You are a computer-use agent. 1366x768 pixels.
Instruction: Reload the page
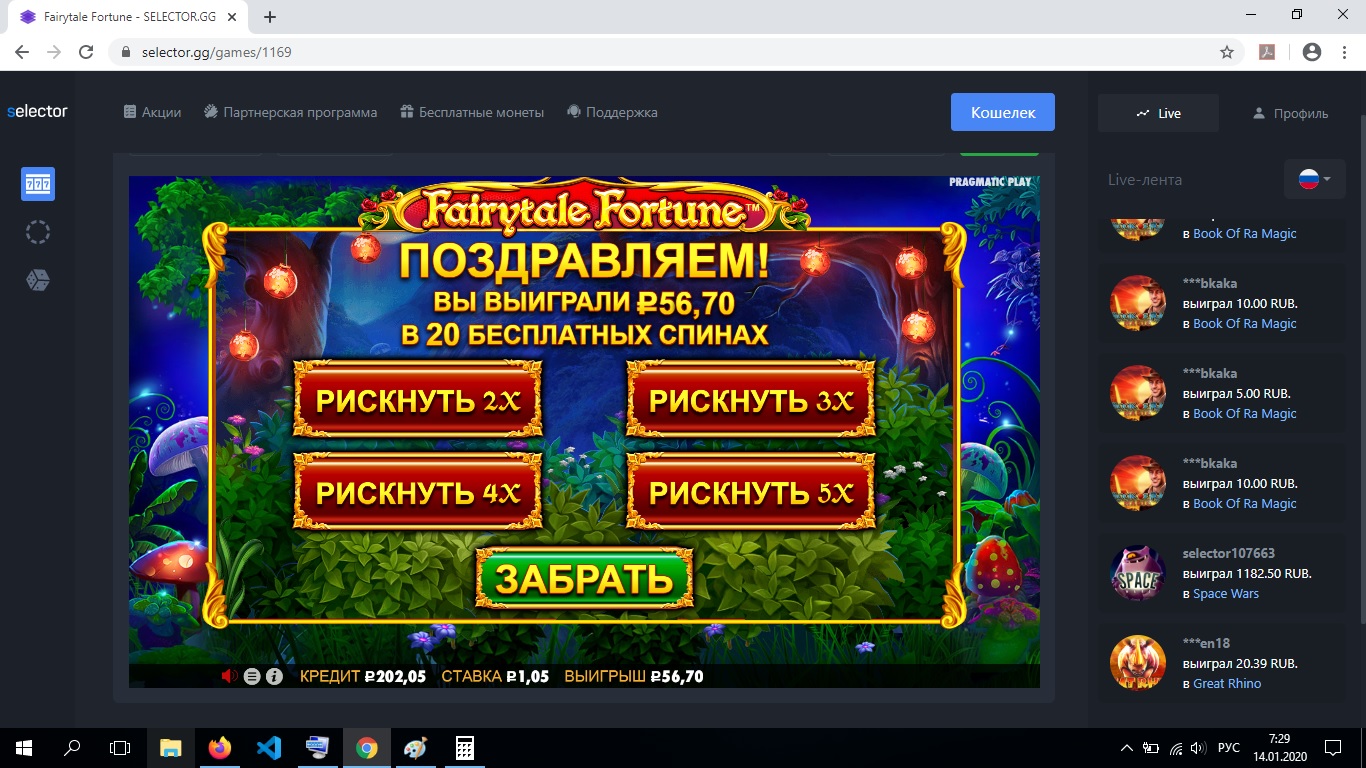pyautogui.click(x=86, y=52)
